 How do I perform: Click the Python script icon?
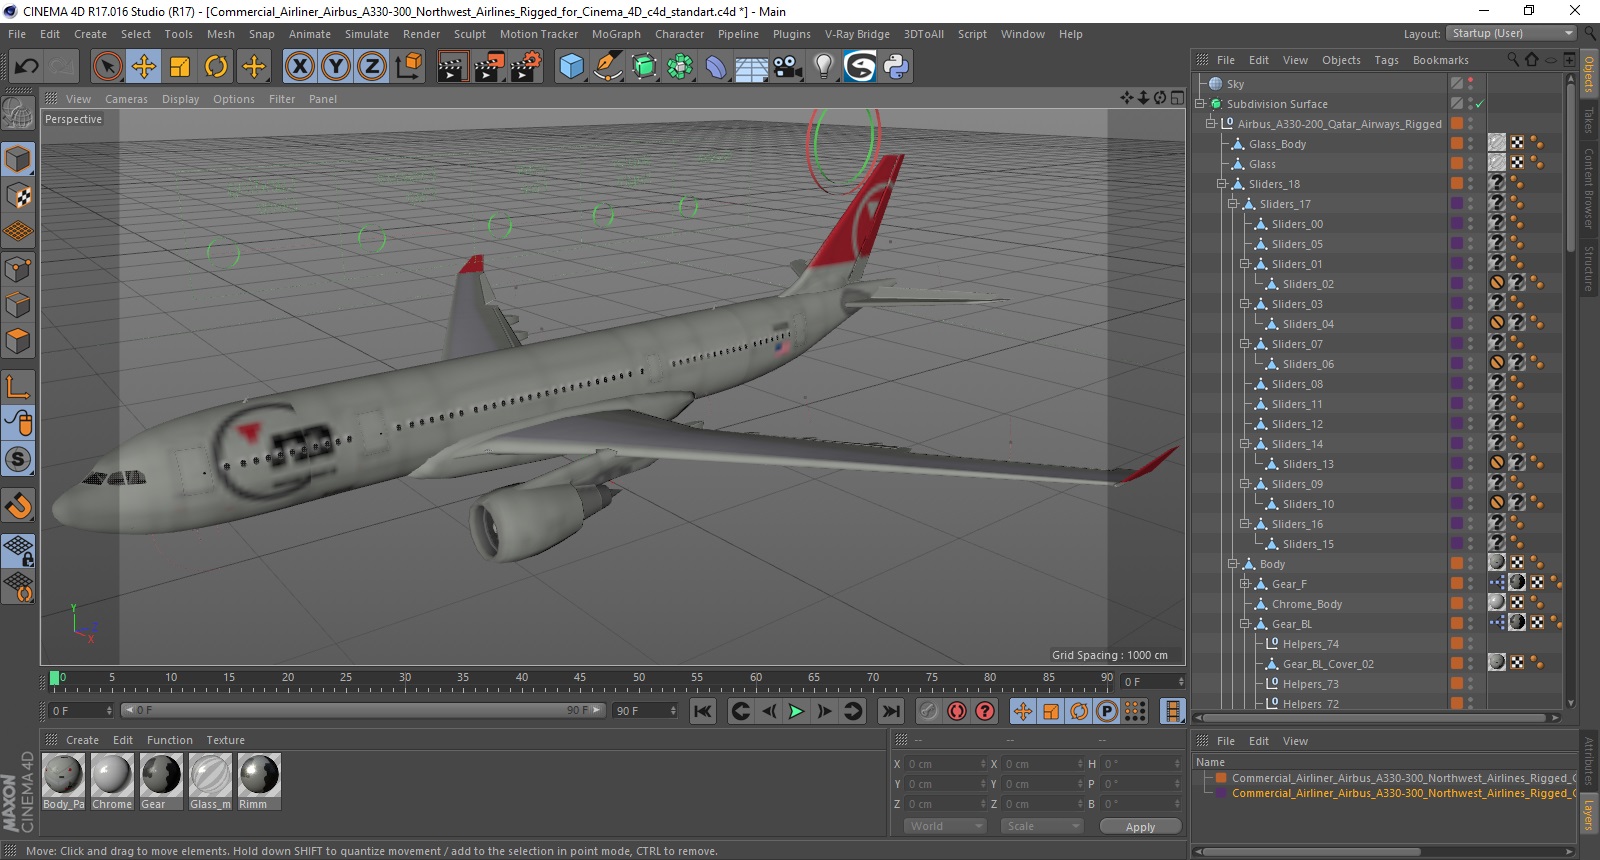[x=896, y=67]
